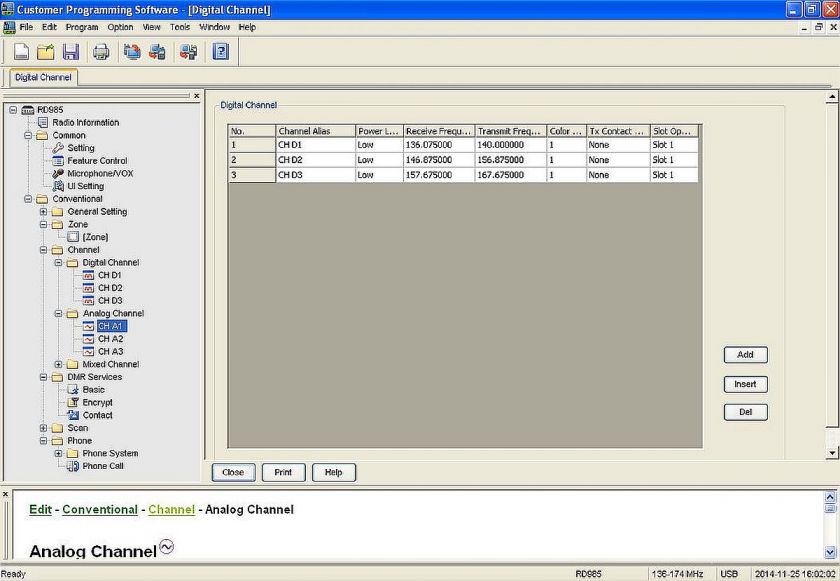840x581 pixels.
Task: Expand the Phone System folder
Action: pos(58,453)
